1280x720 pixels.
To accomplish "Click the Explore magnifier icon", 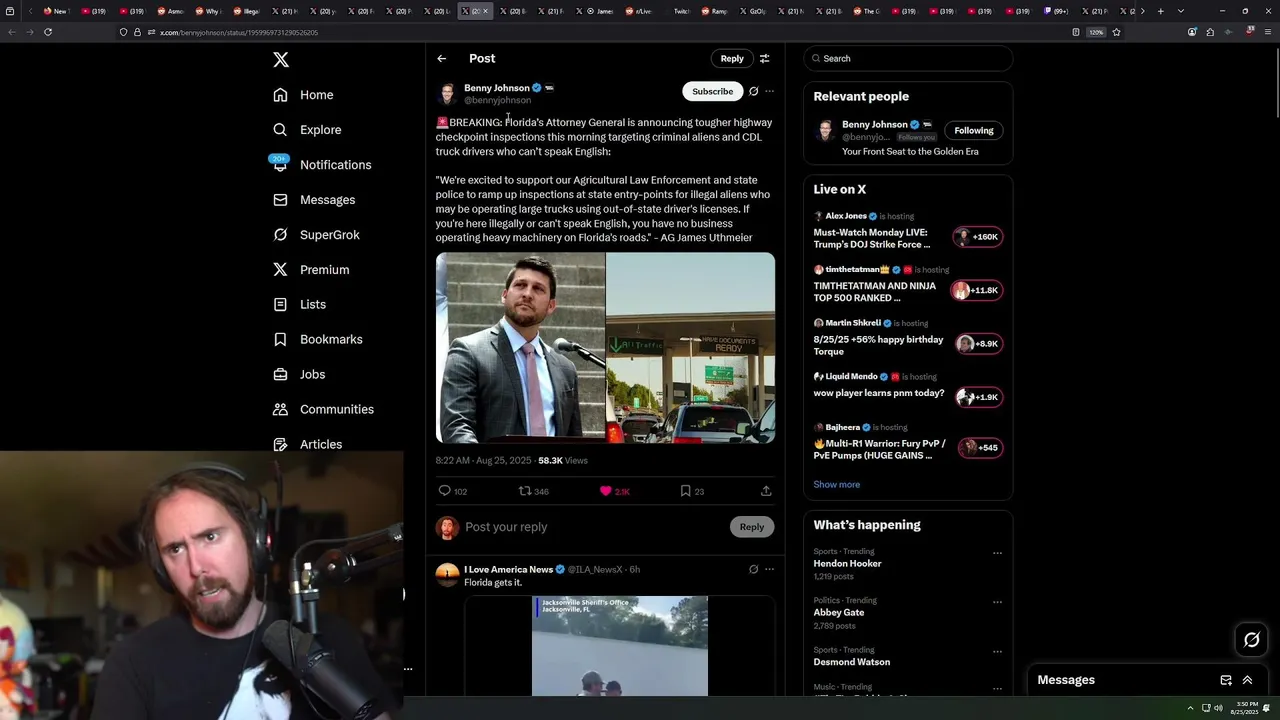I will pos(280,130).
